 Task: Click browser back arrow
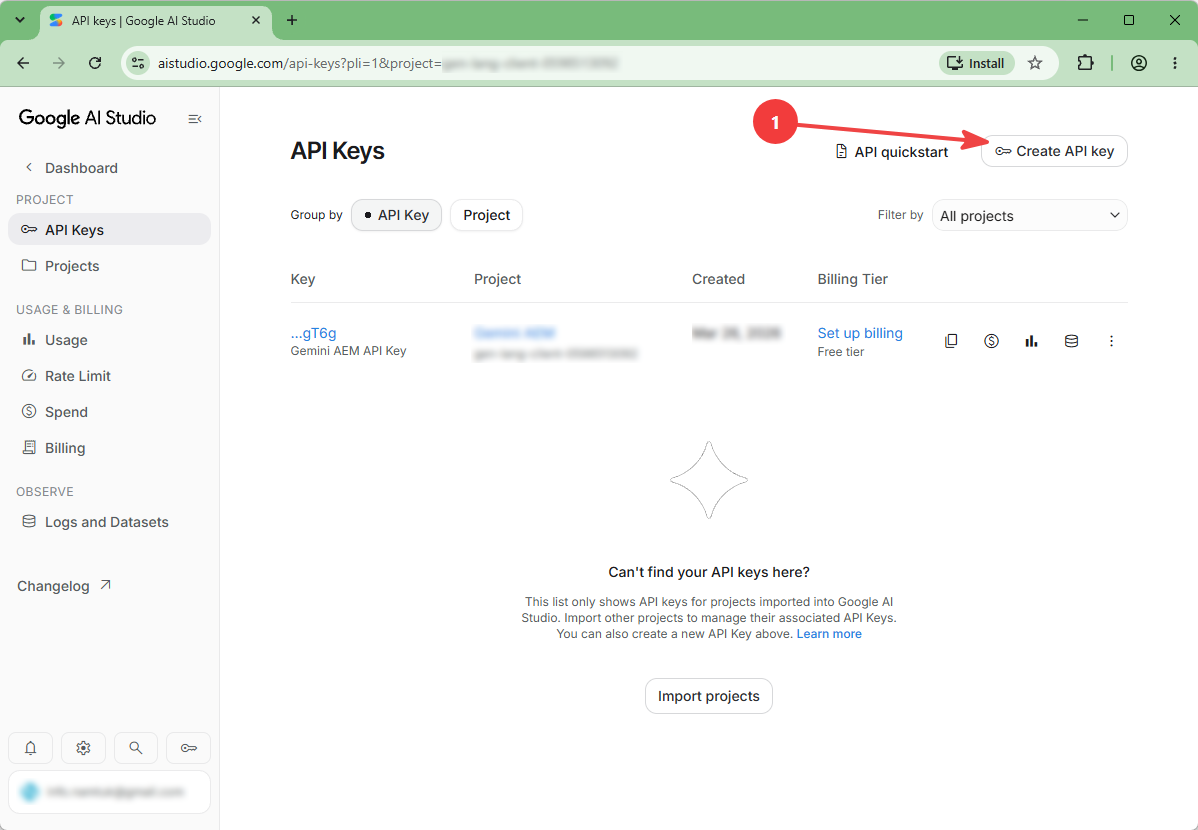point(24,63)
